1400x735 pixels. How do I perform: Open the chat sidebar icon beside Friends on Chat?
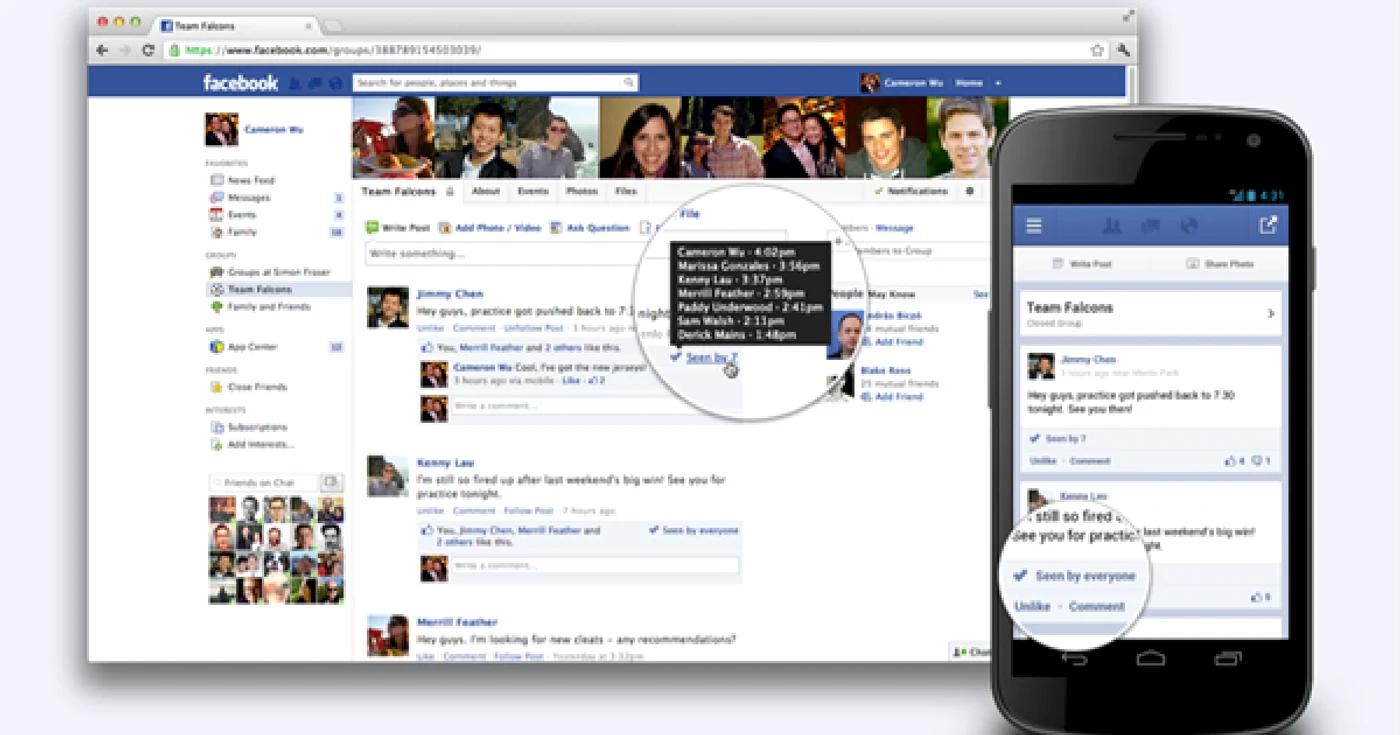point(332,483)
